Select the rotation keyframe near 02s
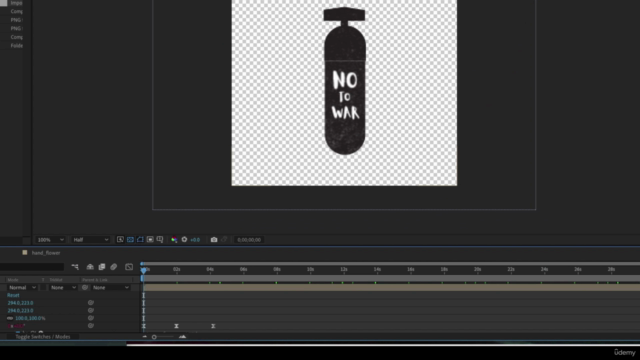 (176, 326)
